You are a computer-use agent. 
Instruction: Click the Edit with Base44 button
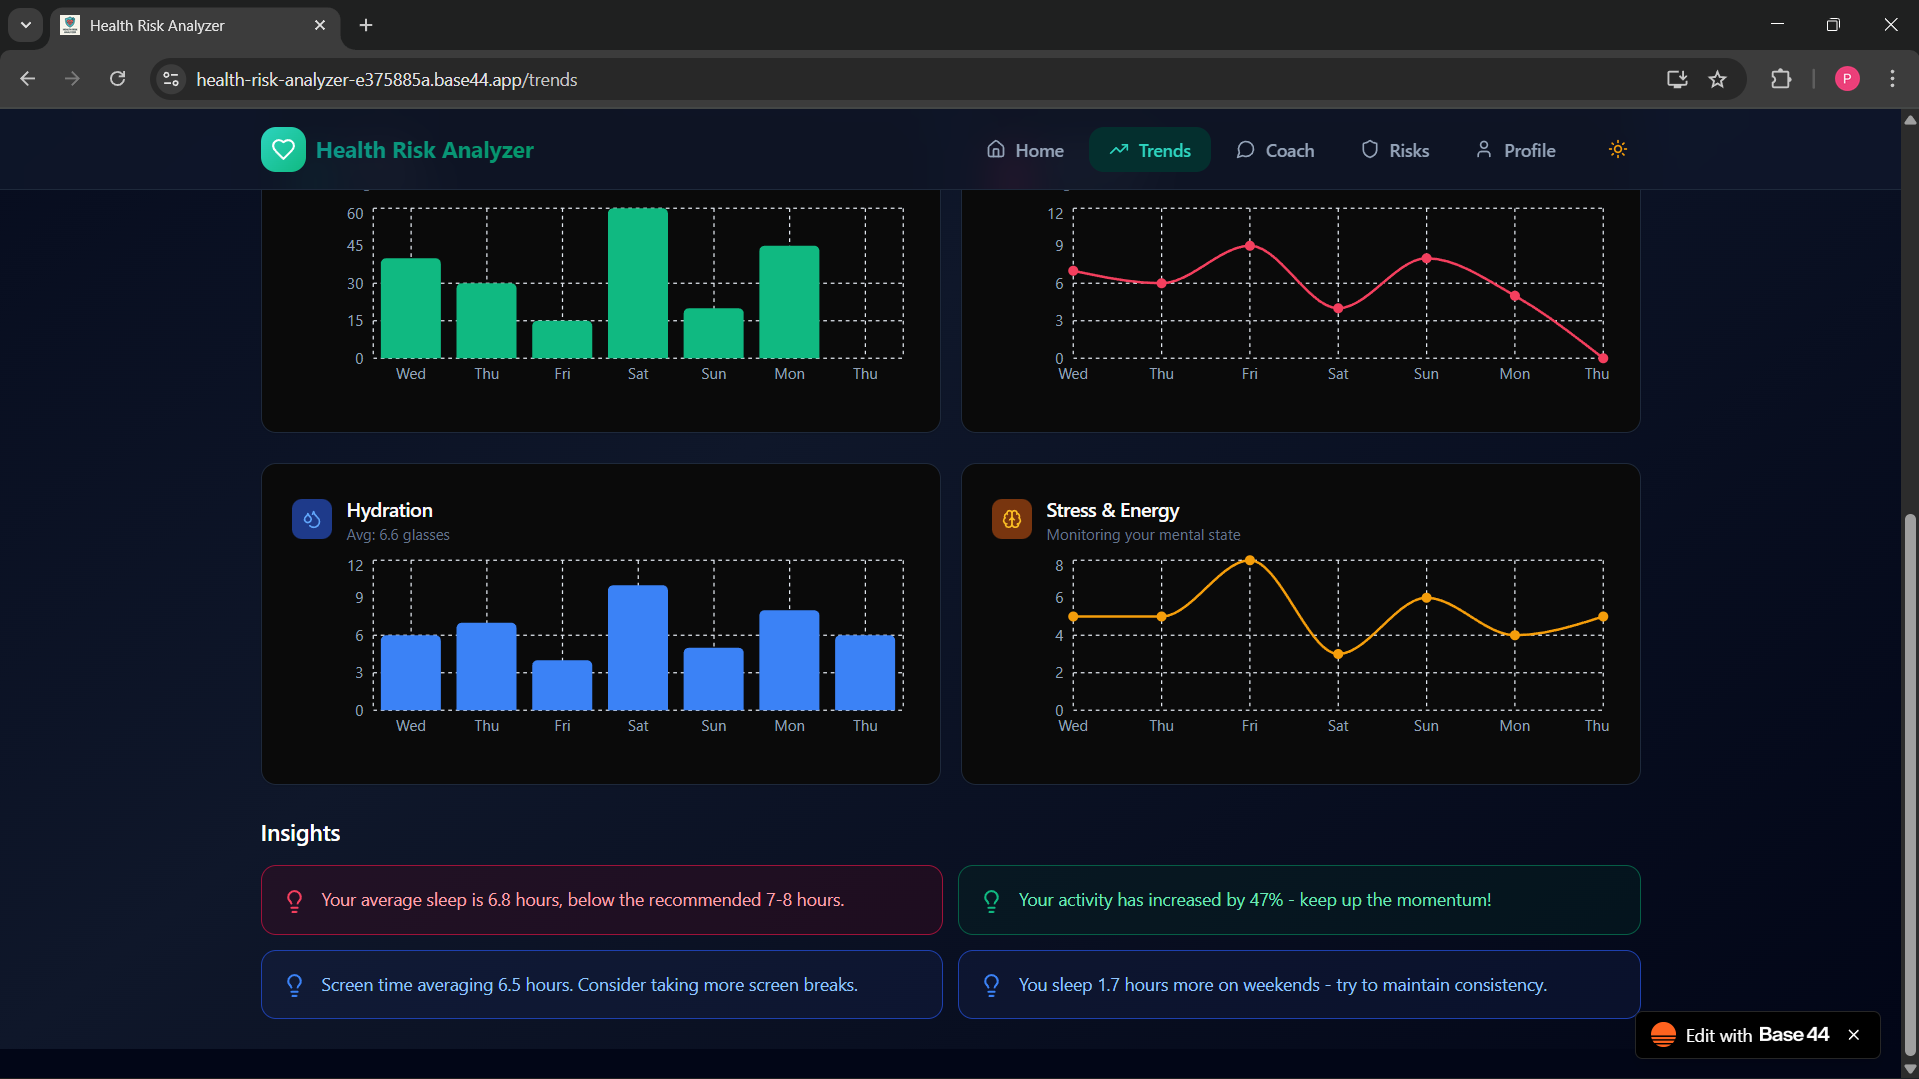[x=1757, y=1035]
